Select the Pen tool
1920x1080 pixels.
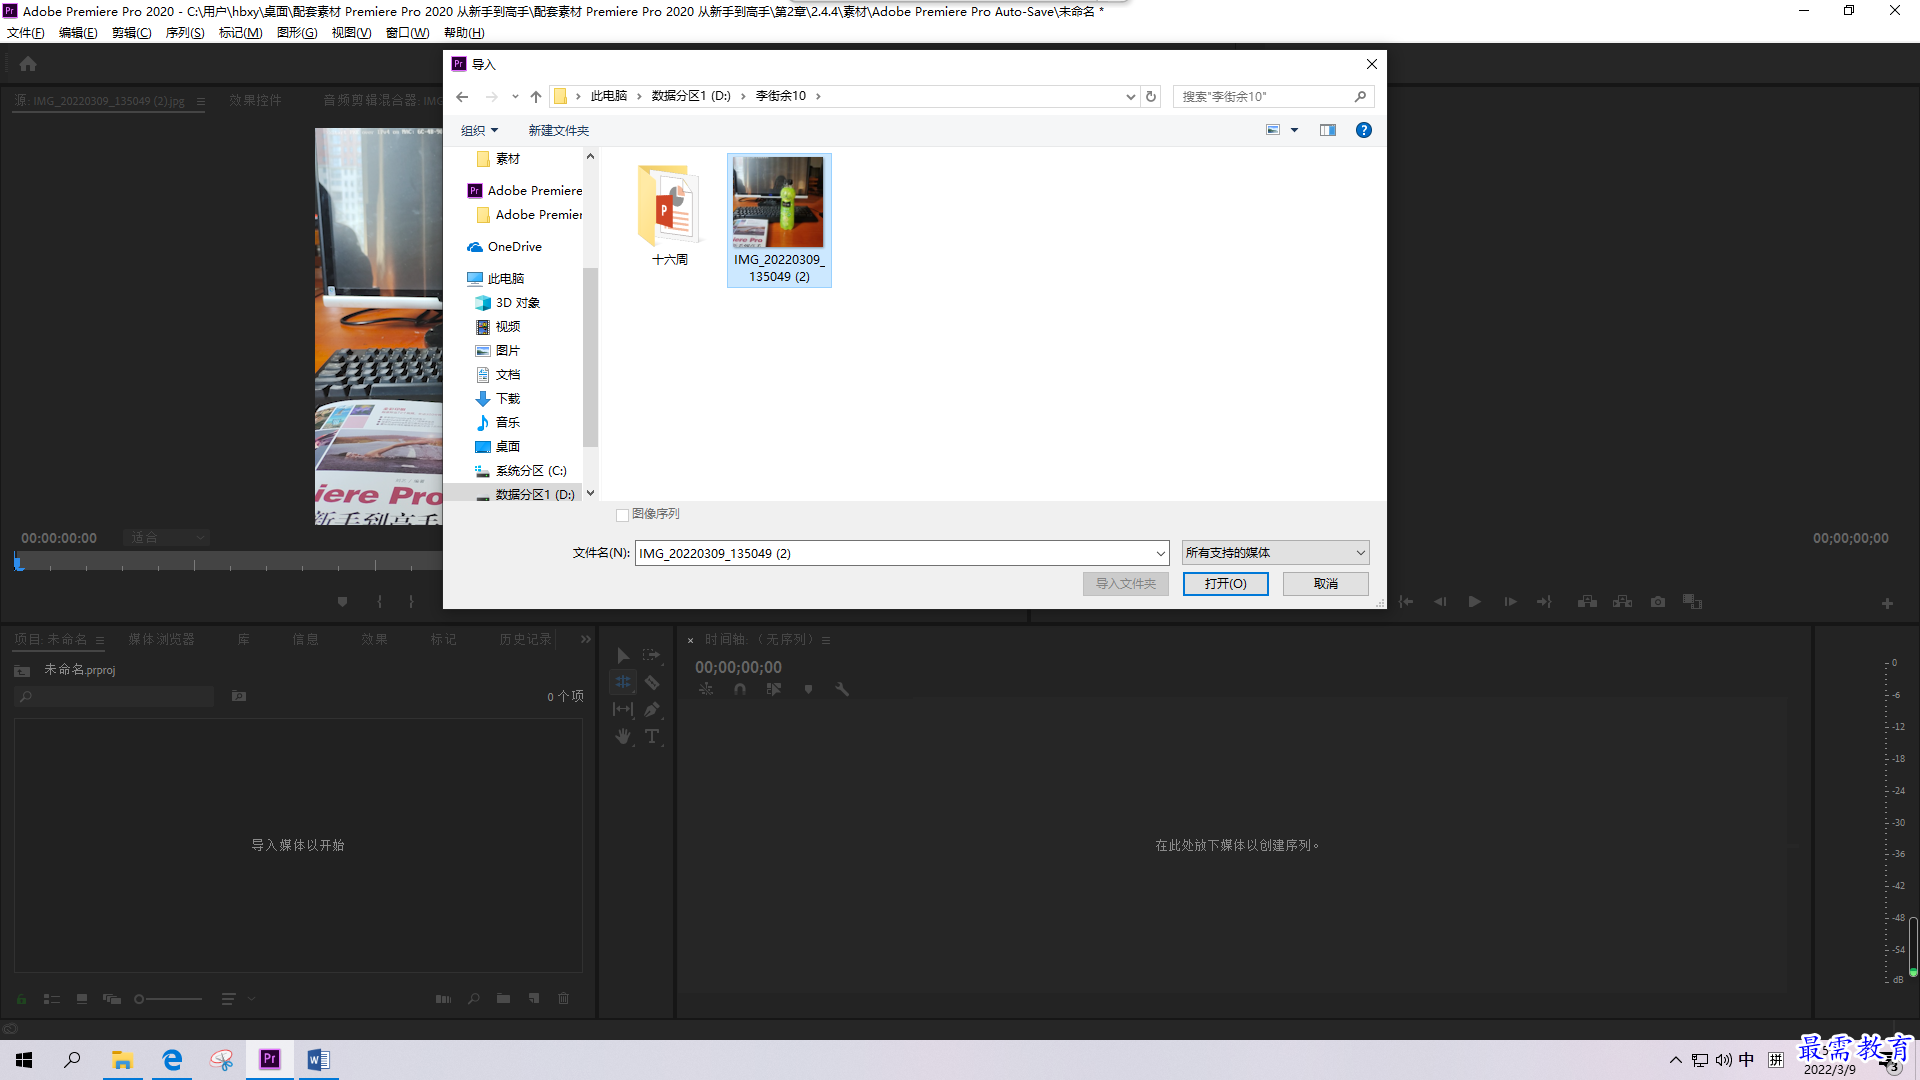pos(652,709)
